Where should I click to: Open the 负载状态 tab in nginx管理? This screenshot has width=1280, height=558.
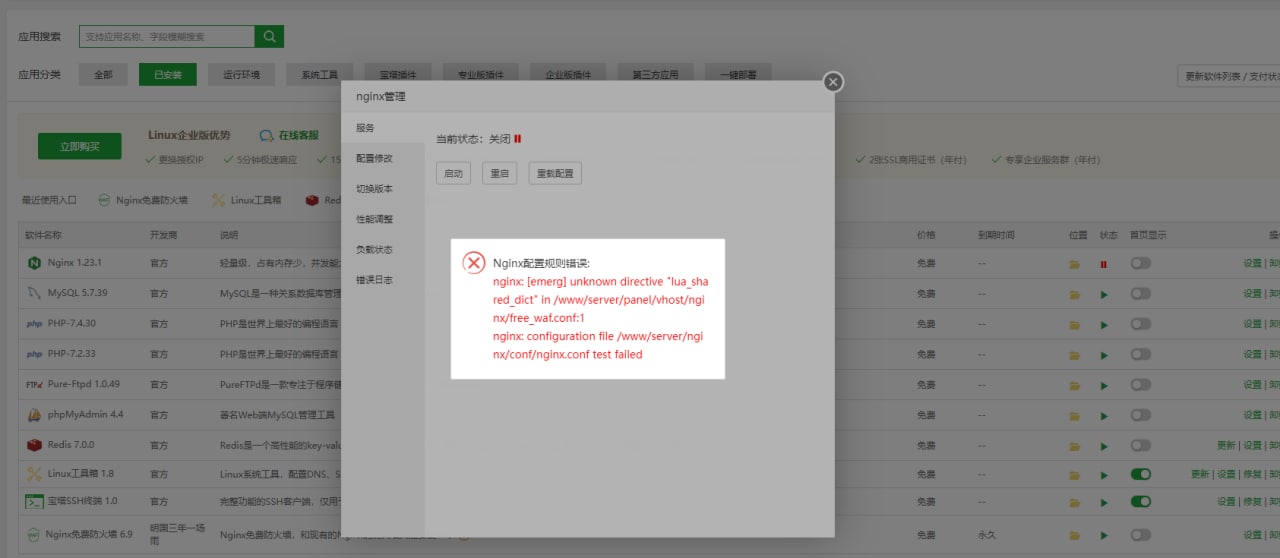[x=383, y=249]
